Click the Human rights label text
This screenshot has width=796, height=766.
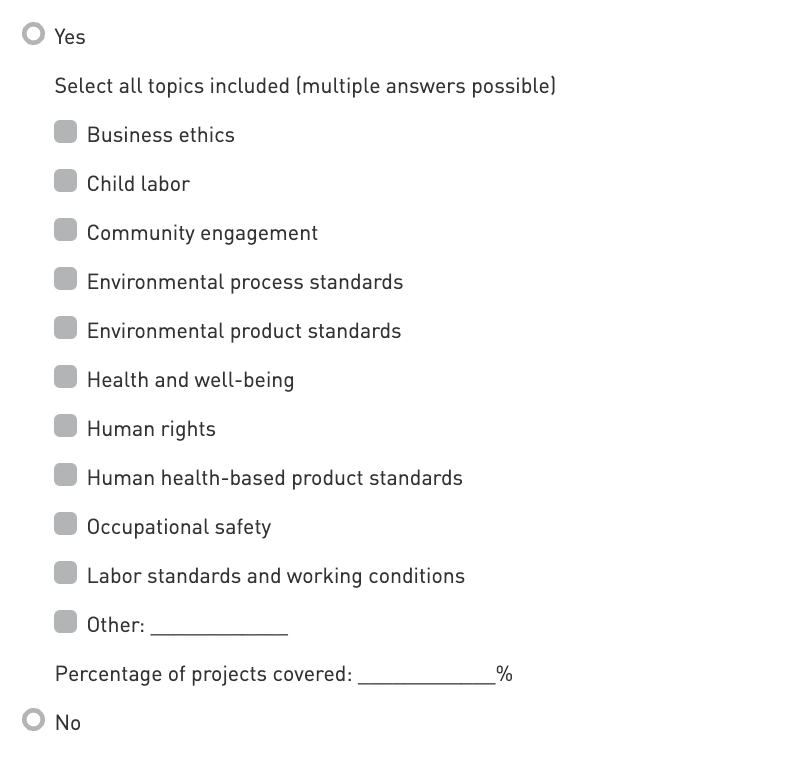point(151,429)
